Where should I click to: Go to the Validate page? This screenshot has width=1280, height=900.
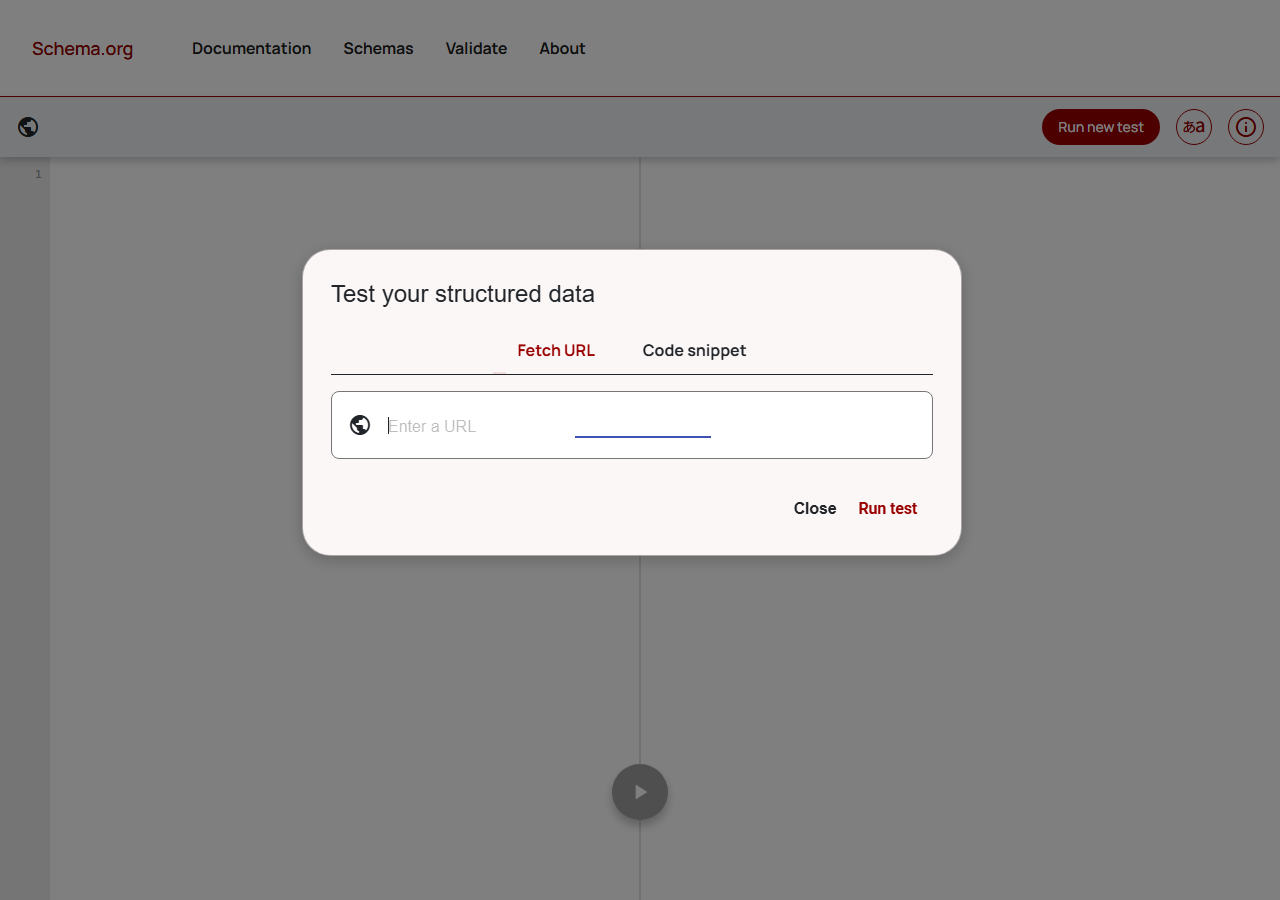point(476,48)
